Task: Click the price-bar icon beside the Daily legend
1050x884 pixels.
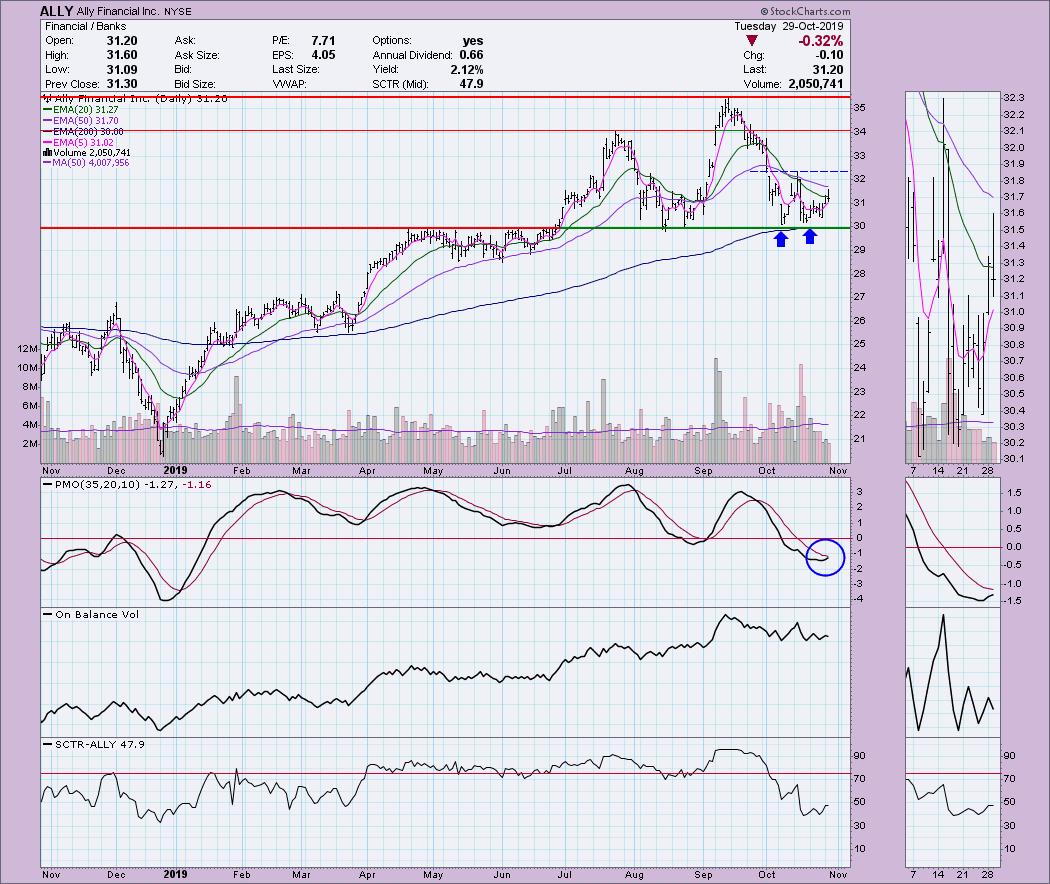Action: [x=47, y=98]
